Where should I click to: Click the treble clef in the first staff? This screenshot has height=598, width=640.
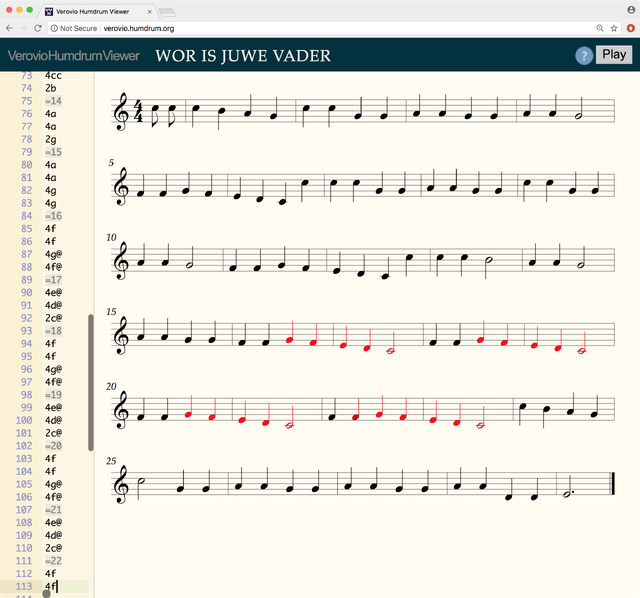click(124, 112)
